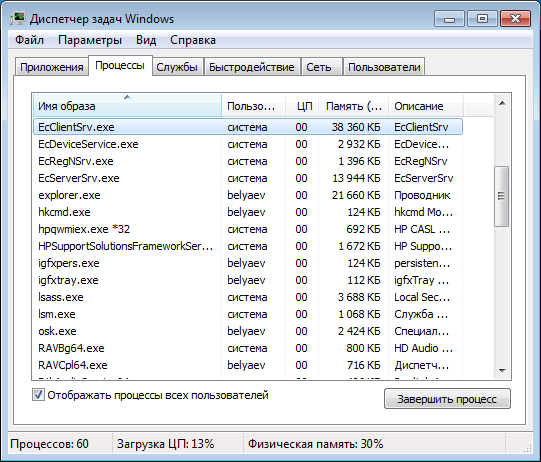Image resolution: width=541 pixels, height=462 pixels.
Task: Sort by Описание column header
Action: coord(426,106)
